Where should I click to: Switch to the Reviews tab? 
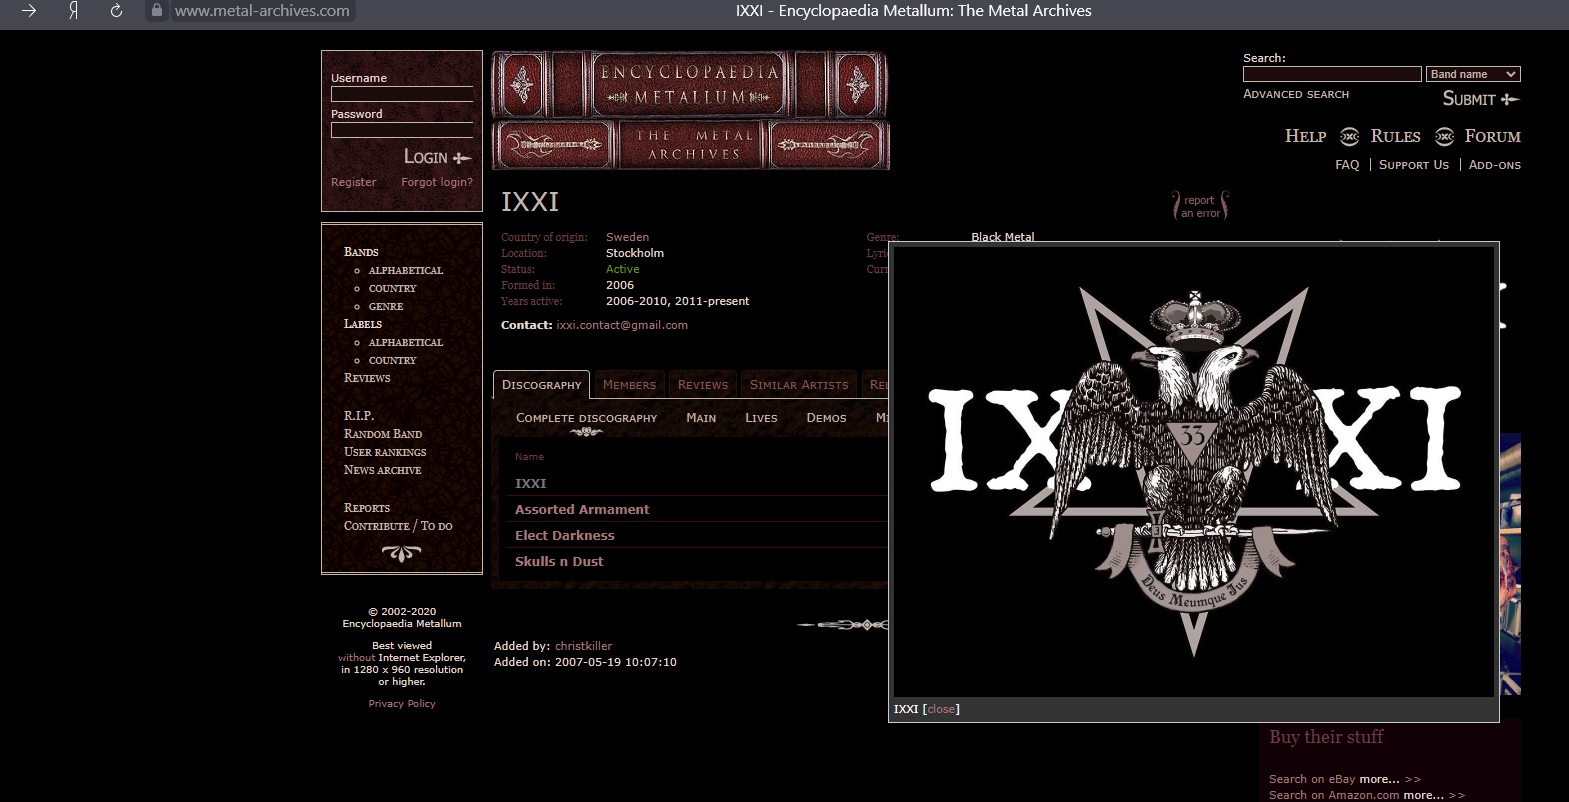click(703, 385)
